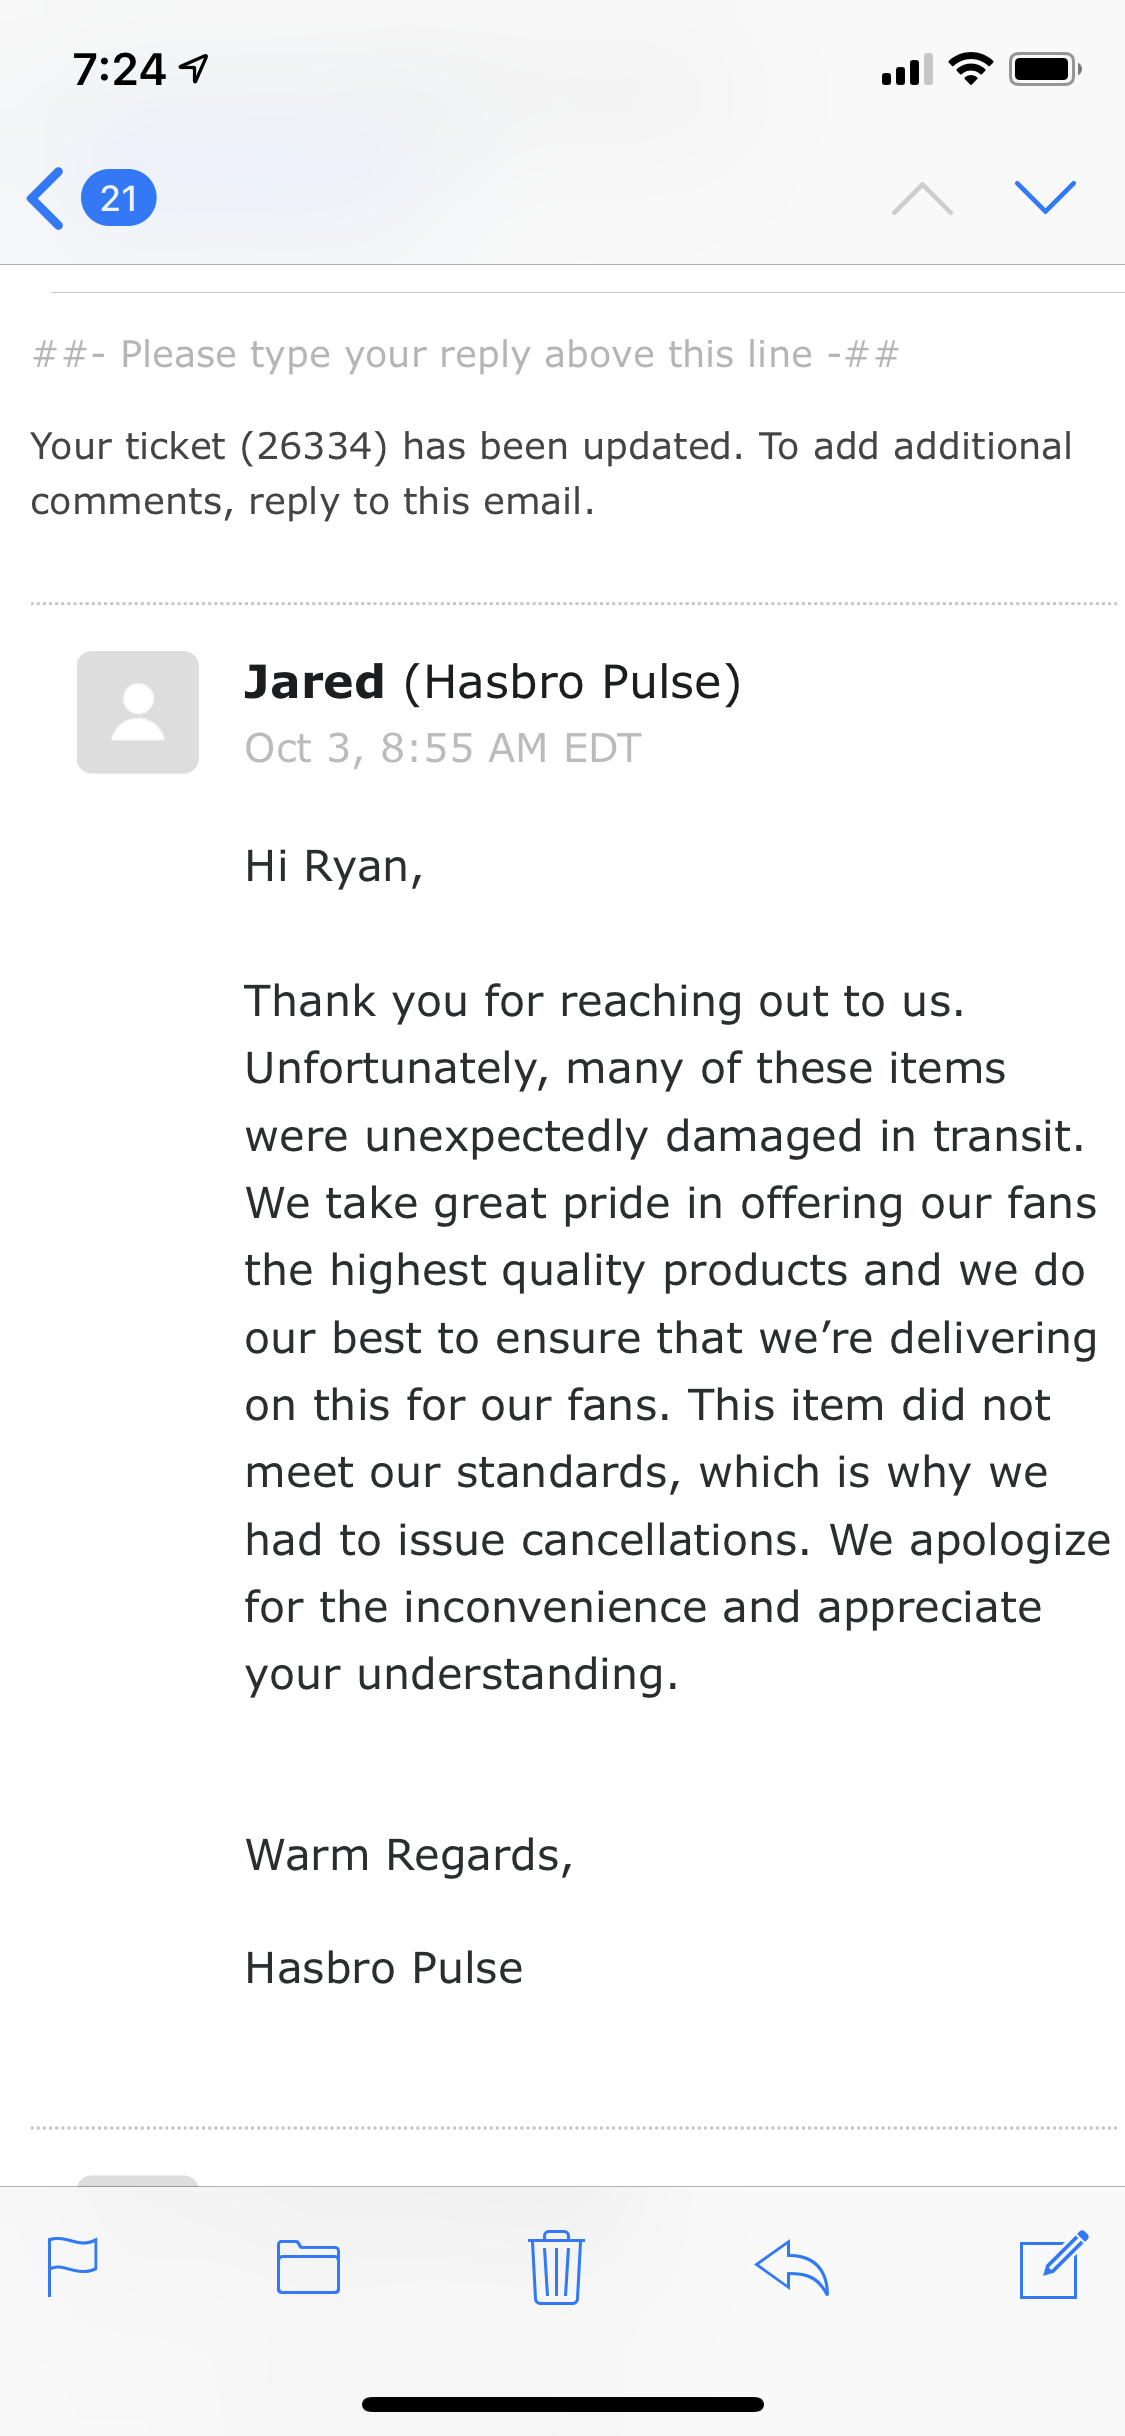Tap the cellular signal bars icon
The height and width of the screenshot is (2436, 1125).
coord(906,70)
